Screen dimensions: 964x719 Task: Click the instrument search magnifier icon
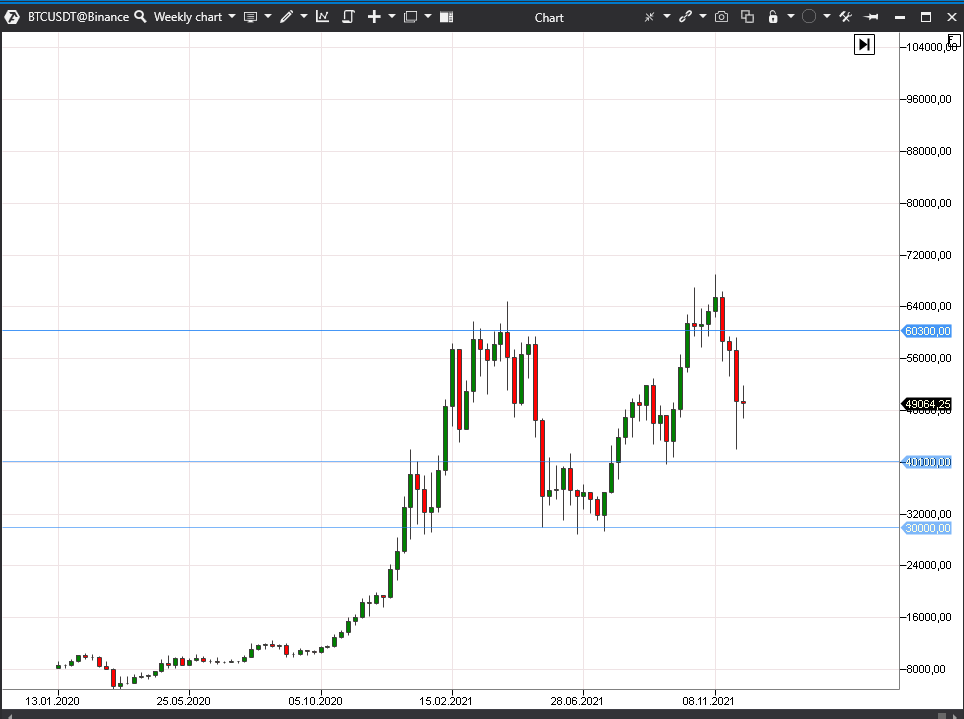tap(140, 17)
